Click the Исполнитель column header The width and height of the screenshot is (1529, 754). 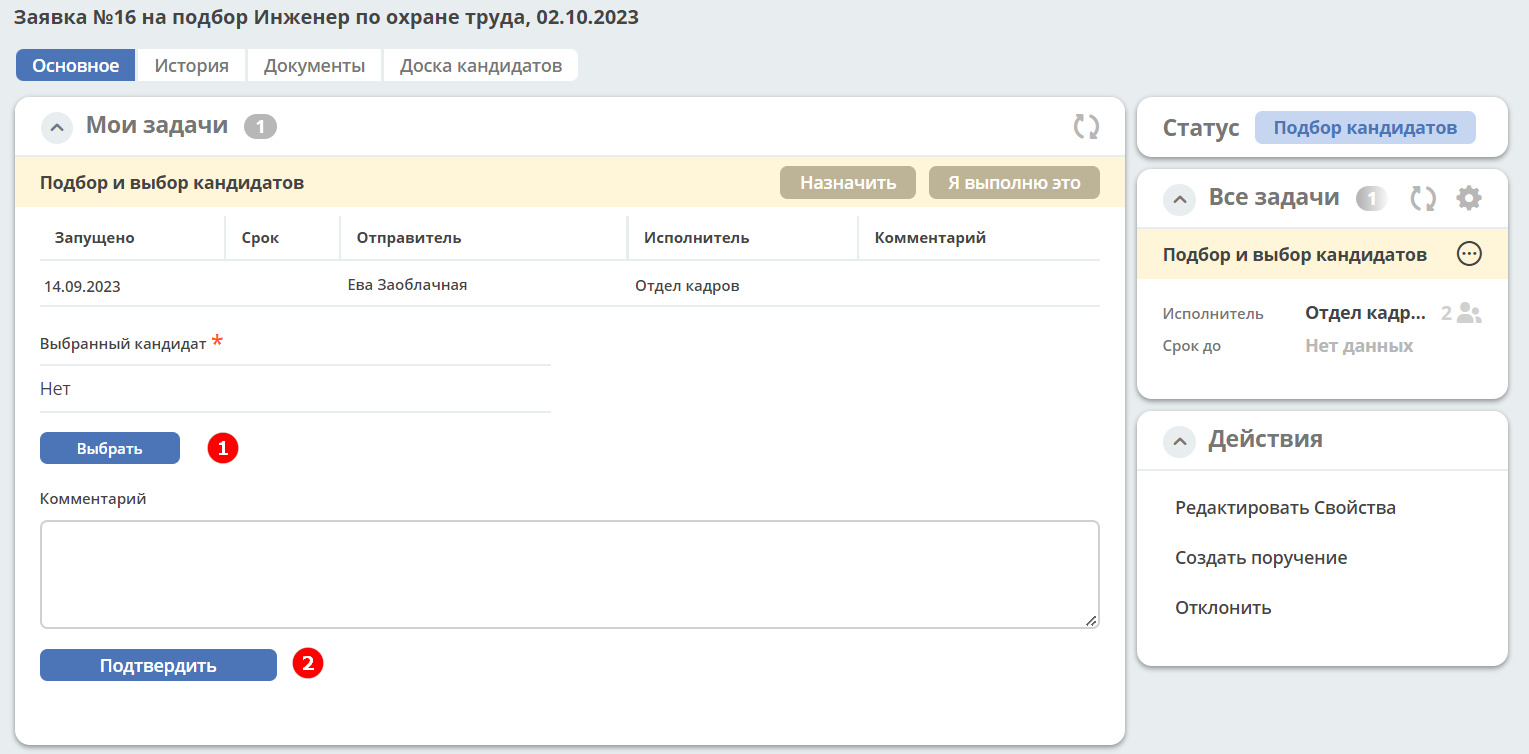click(697, 238)
